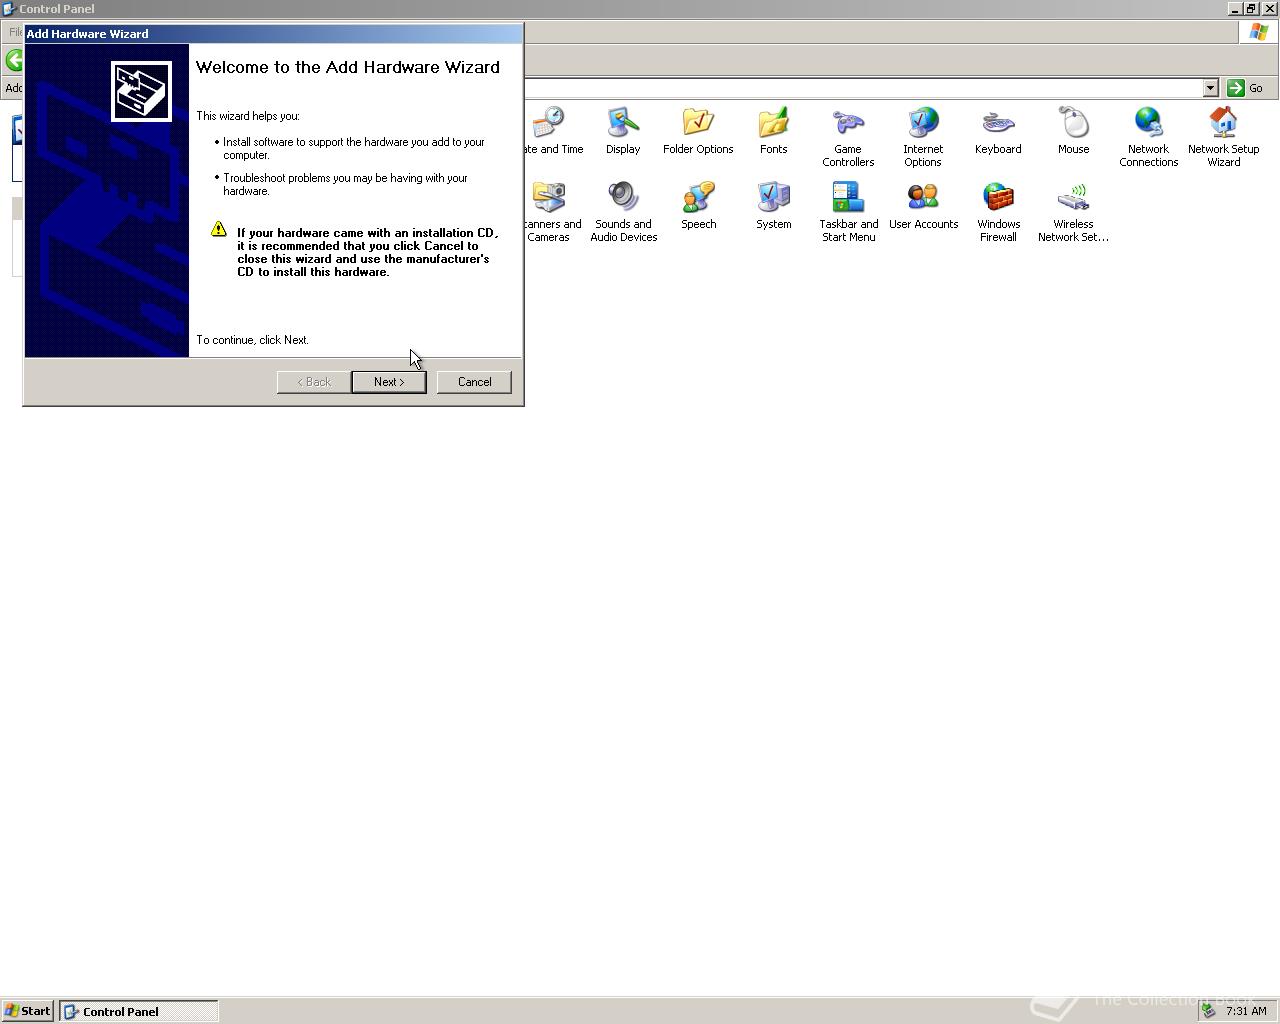Click Next in Add Hardware Wizard
Screen dimensions: 1280x1024
(x=389, y=382)
